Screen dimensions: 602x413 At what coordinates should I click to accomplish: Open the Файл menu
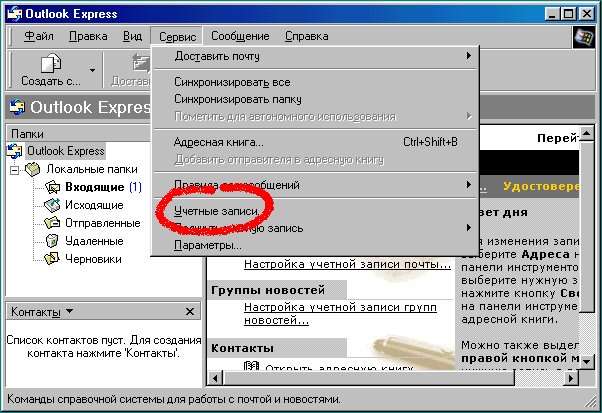38,36
